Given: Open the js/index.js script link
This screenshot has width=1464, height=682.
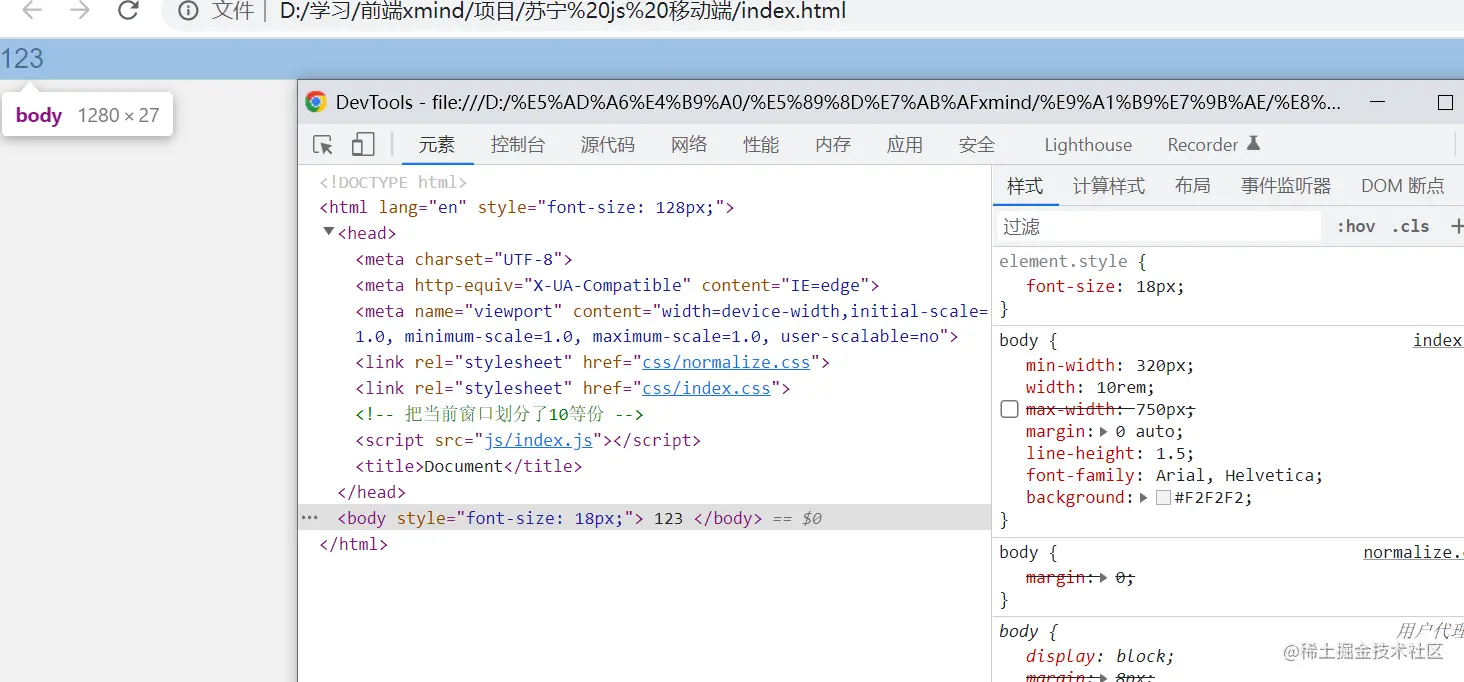Looking at the screenshot, I should tap(539, 440).
